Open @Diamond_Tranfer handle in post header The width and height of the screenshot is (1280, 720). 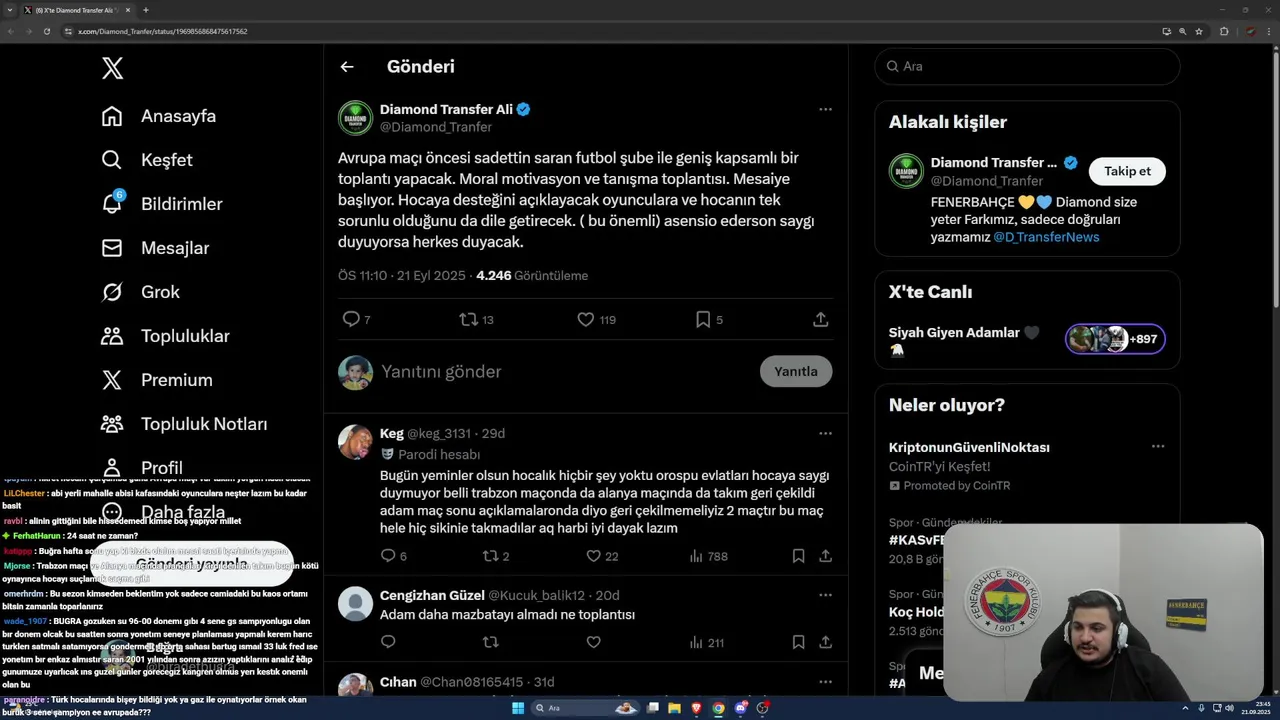click(436, 127)
